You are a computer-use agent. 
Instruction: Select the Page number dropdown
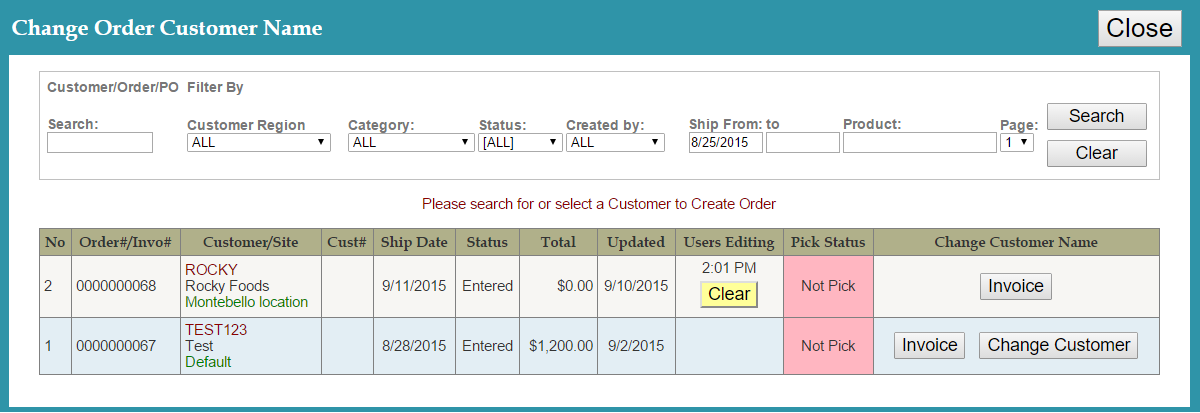click(1016, 143)
